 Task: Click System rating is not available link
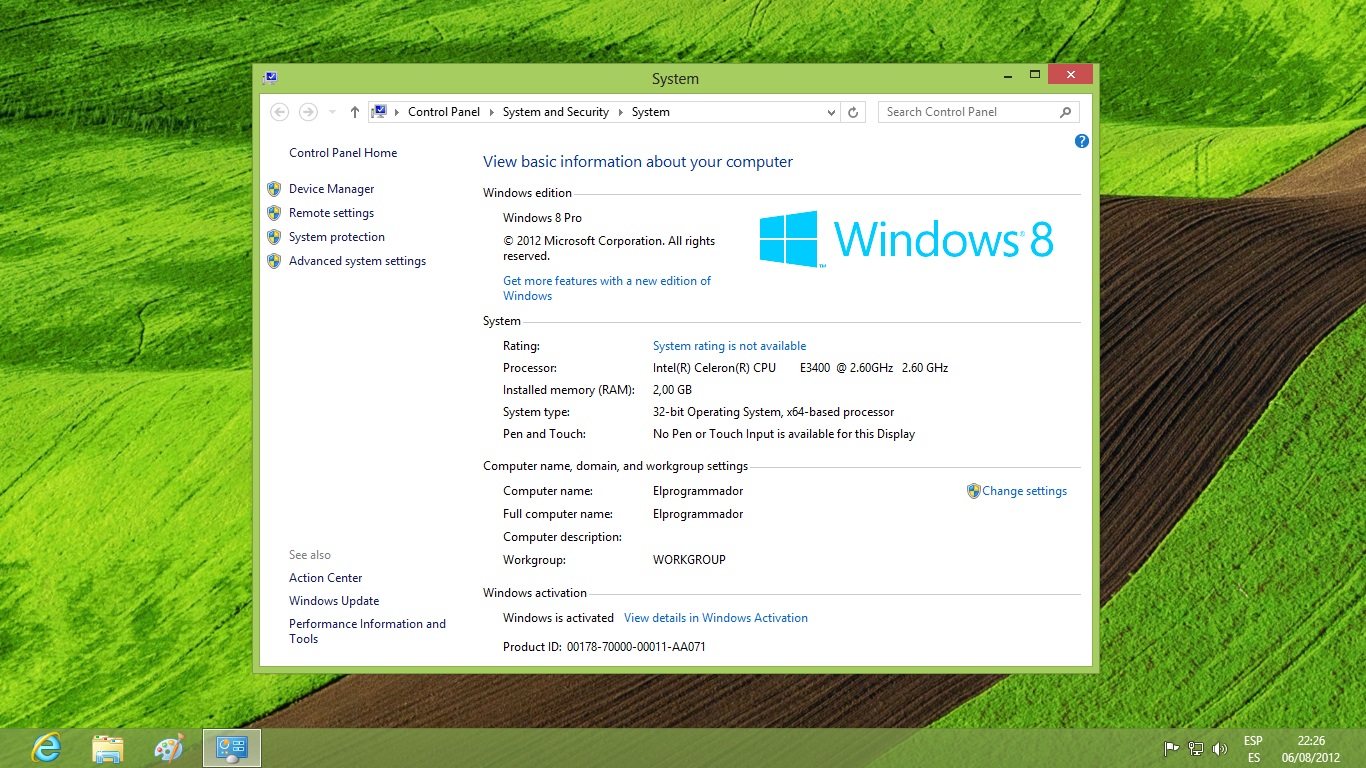pyautogui.click(x=730, y=346)
